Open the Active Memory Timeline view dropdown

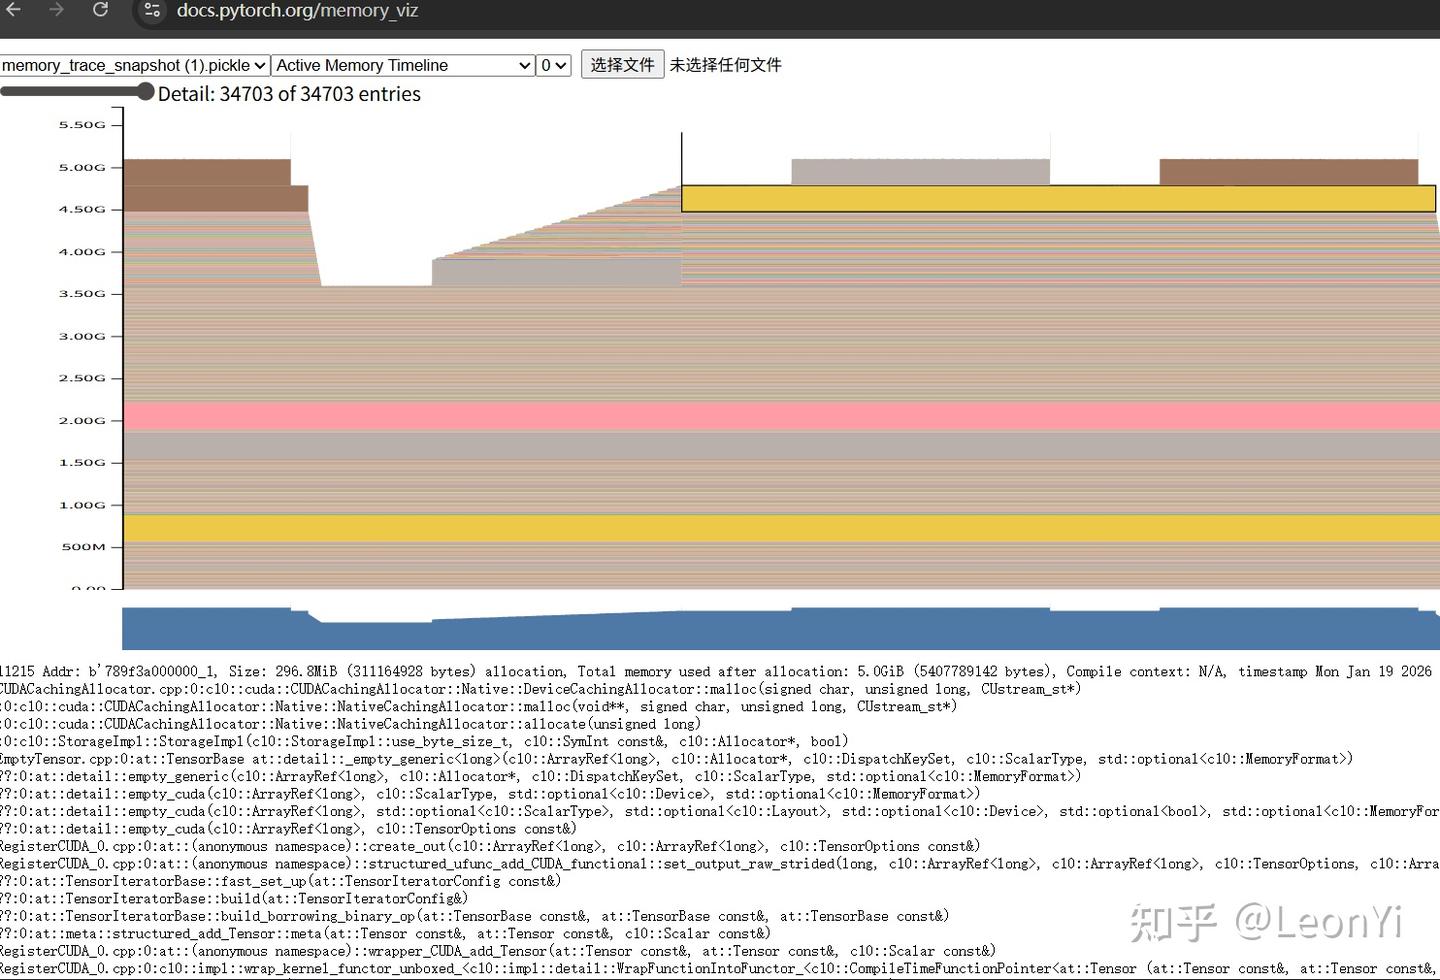click(403, 65)
